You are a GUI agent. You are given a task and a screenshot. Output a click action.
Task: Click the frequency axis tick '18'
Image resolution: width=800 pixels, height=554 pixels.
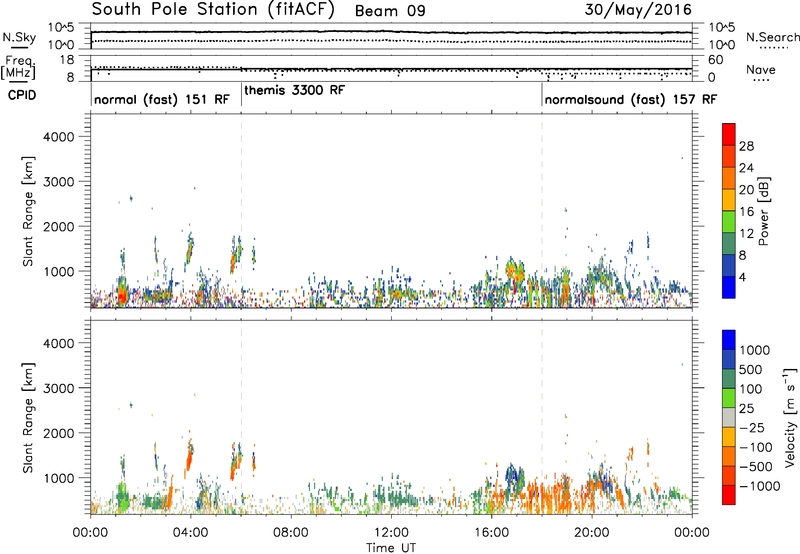(x=67, y=60)
